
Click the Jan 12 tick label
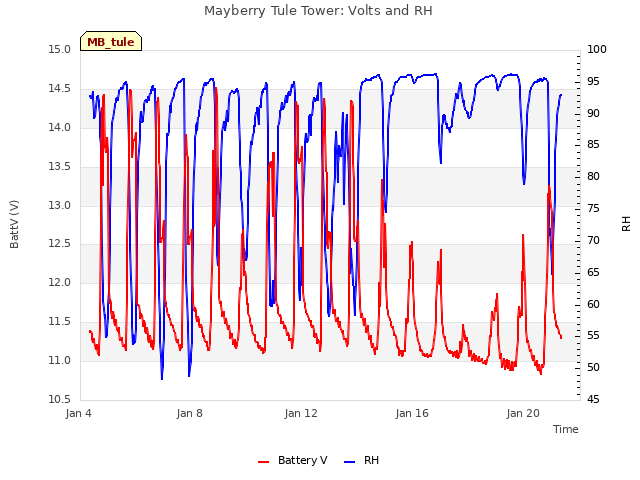coord(301,413)
